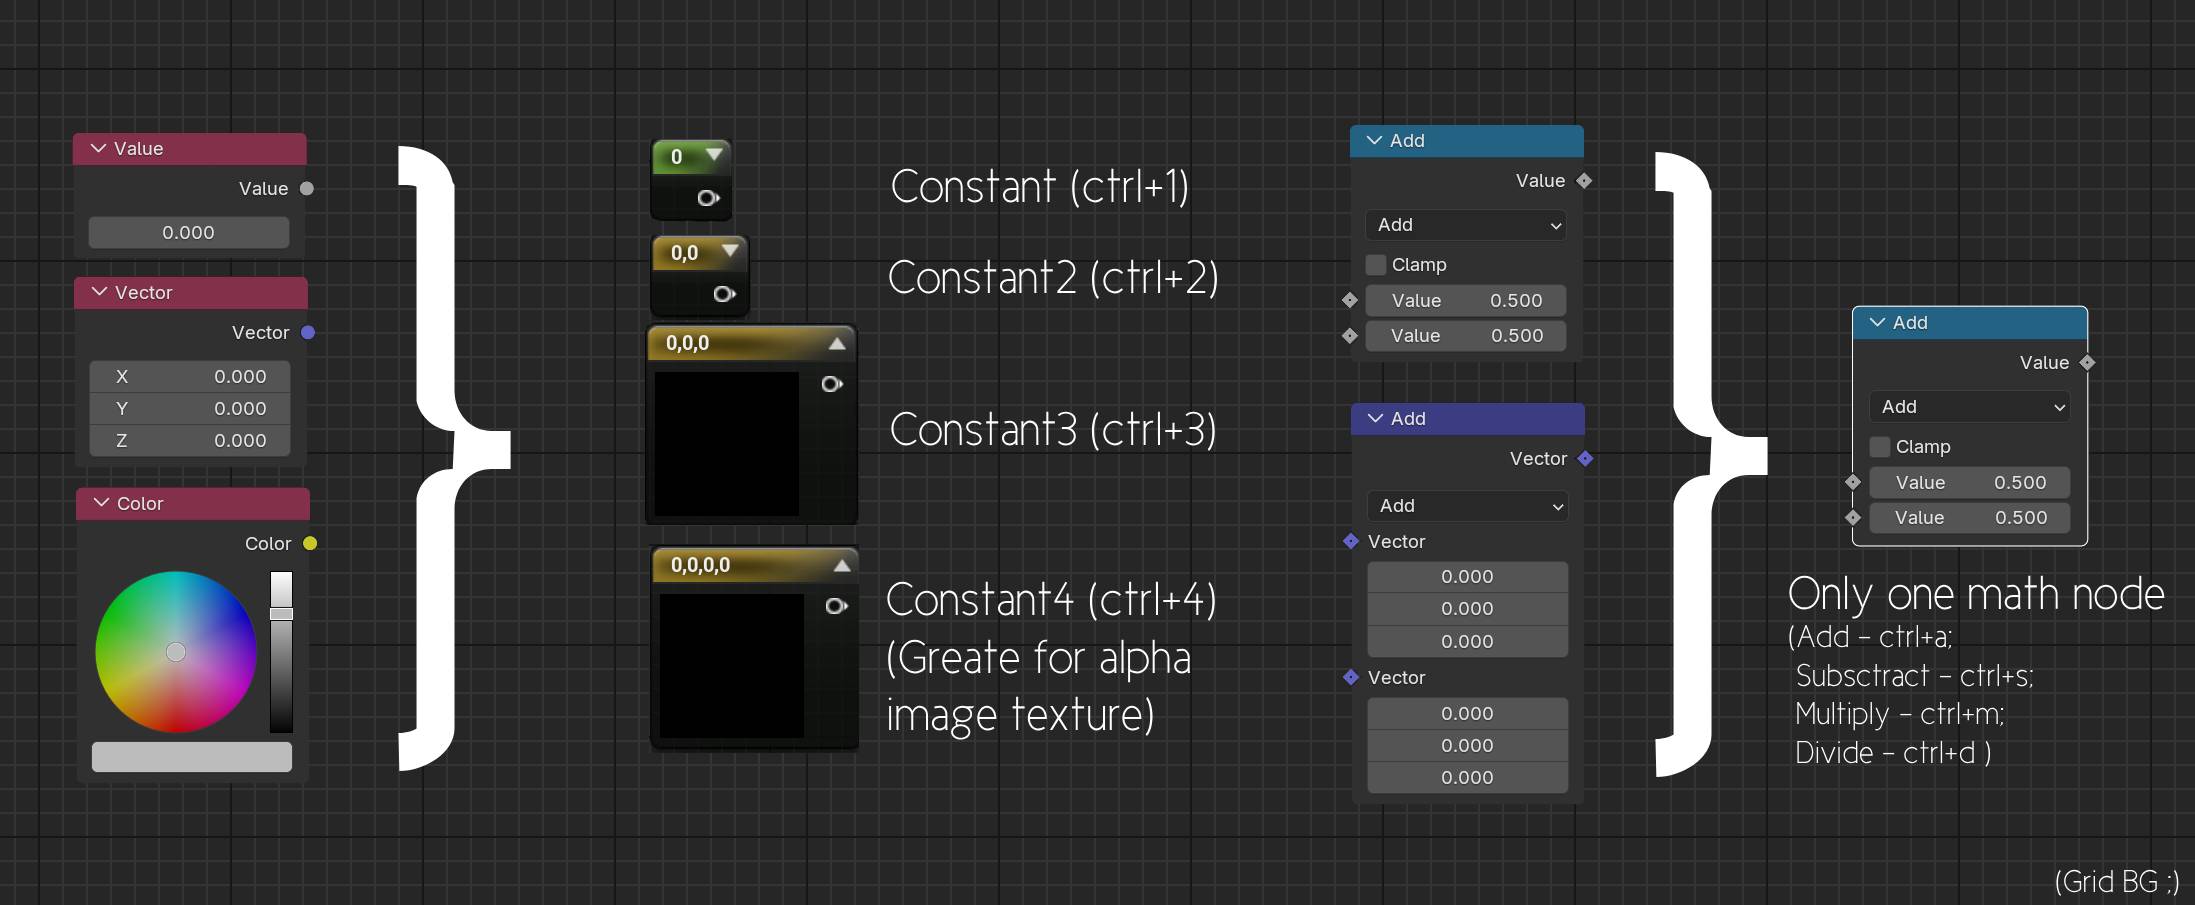Viewport: 2195px width, 905px height.
Task: Click the output pin of Constant 0 node
Action: click(x=708, y=198)
